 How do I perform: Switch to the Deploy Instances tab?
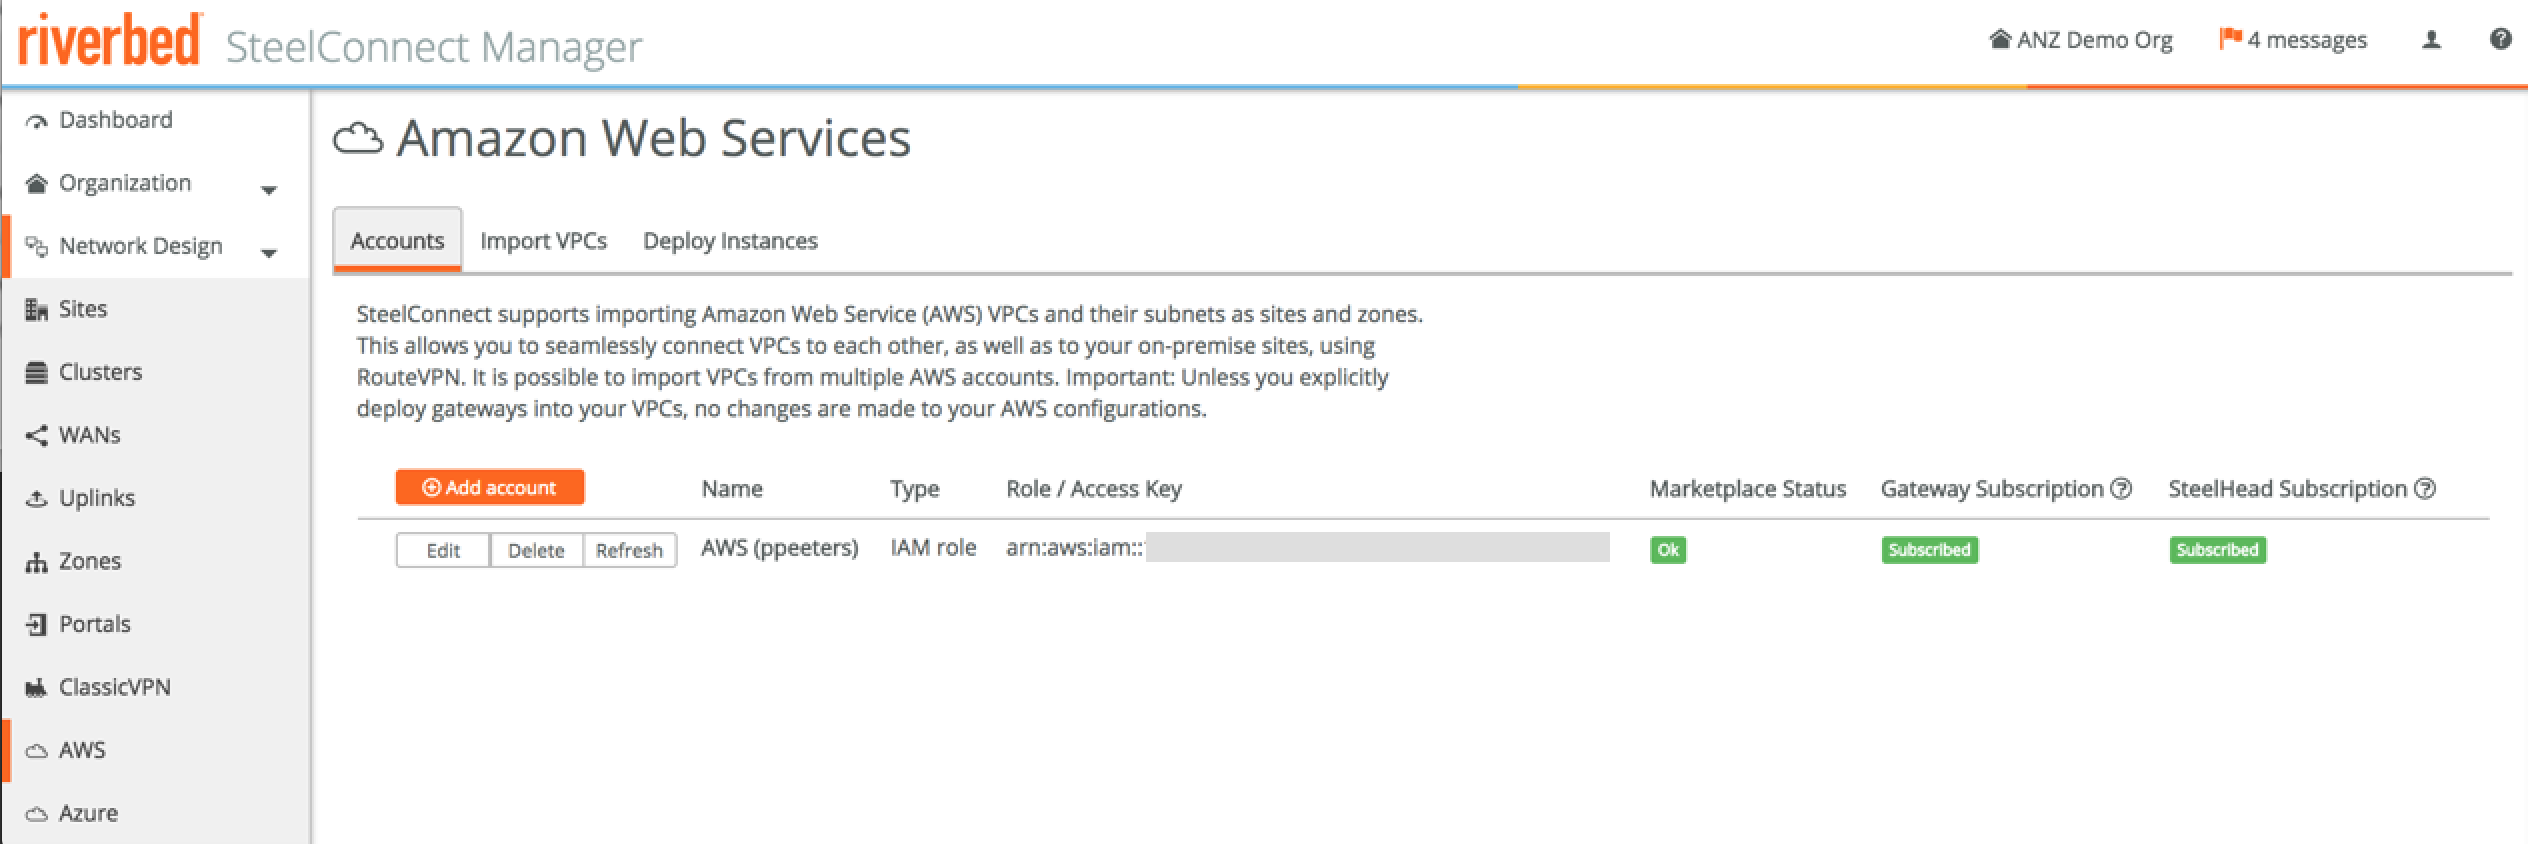pos(730,241)
